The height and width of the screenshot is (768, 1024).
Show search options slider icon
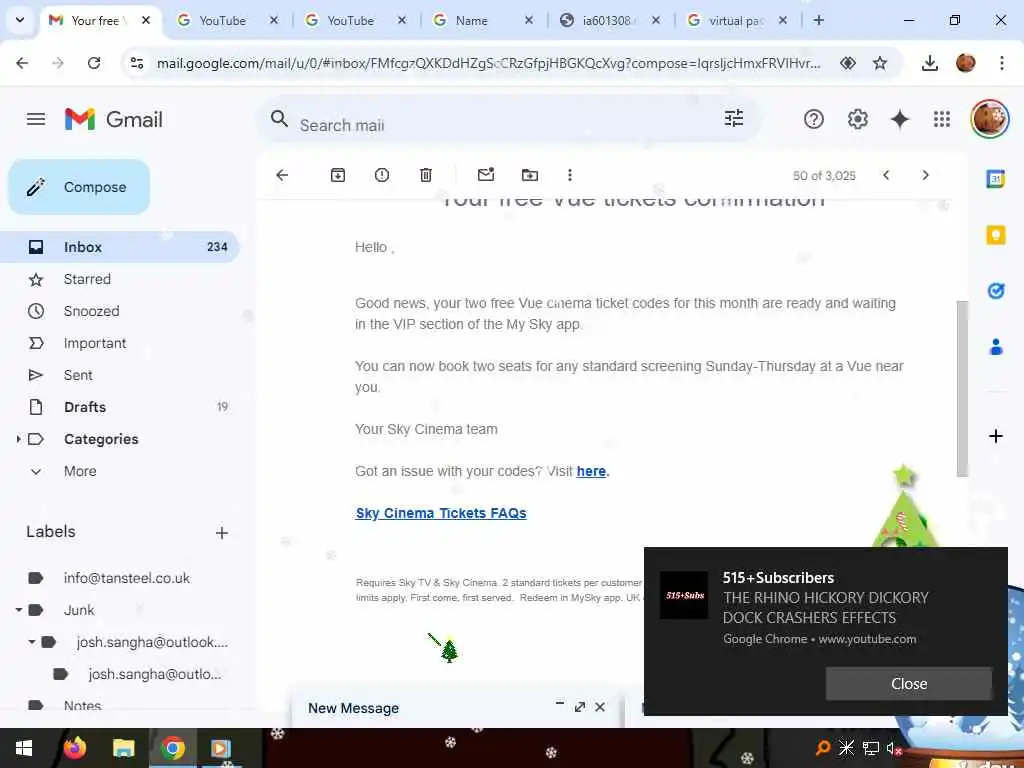point(734,118)
